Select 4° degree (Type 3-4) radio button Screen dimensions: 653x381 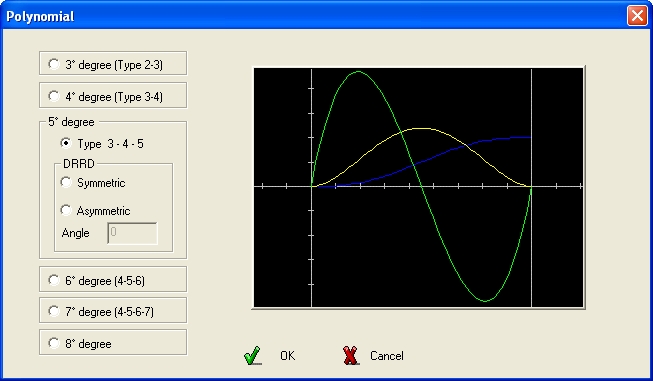(x=54, y=96)
